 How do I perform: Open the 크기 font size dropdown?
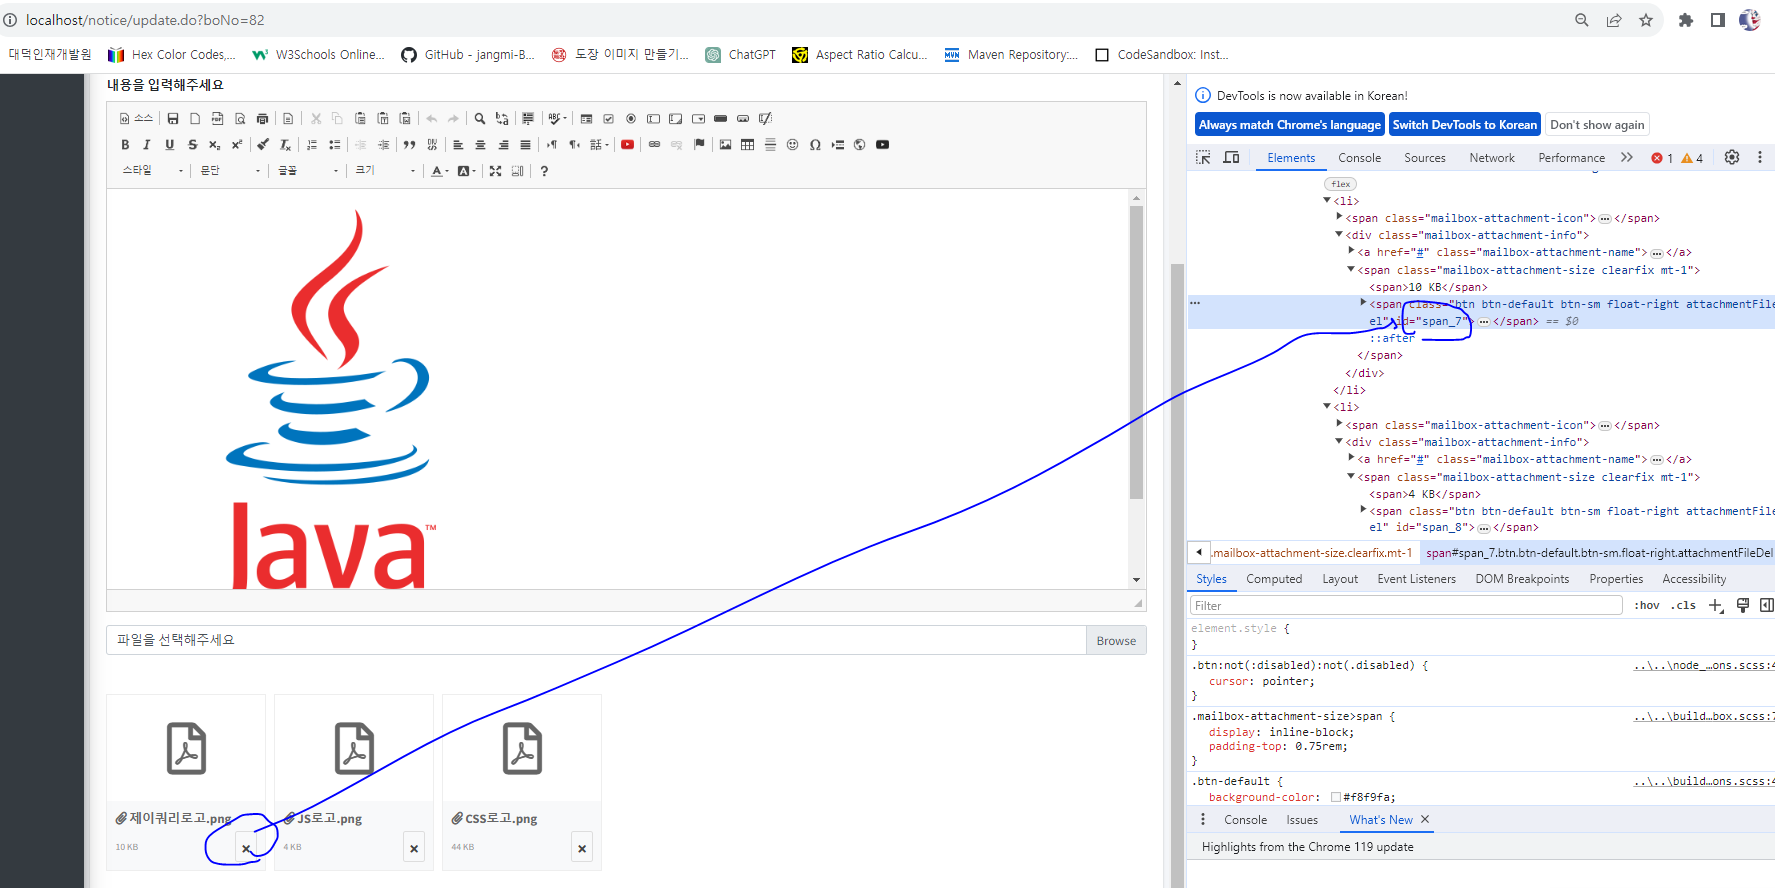pyautogui.click(x=385, y=171)
